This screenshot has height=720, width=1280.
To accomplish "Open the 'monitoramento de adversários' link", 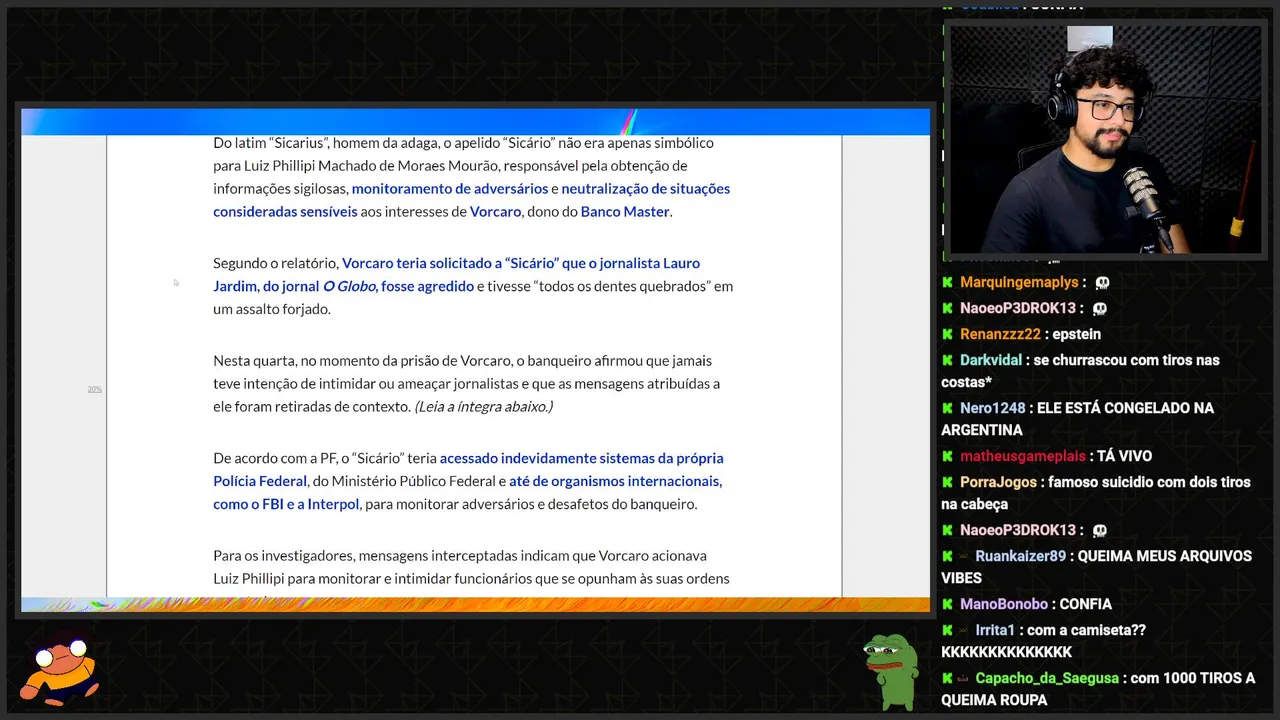I will (x=450, y=188).
